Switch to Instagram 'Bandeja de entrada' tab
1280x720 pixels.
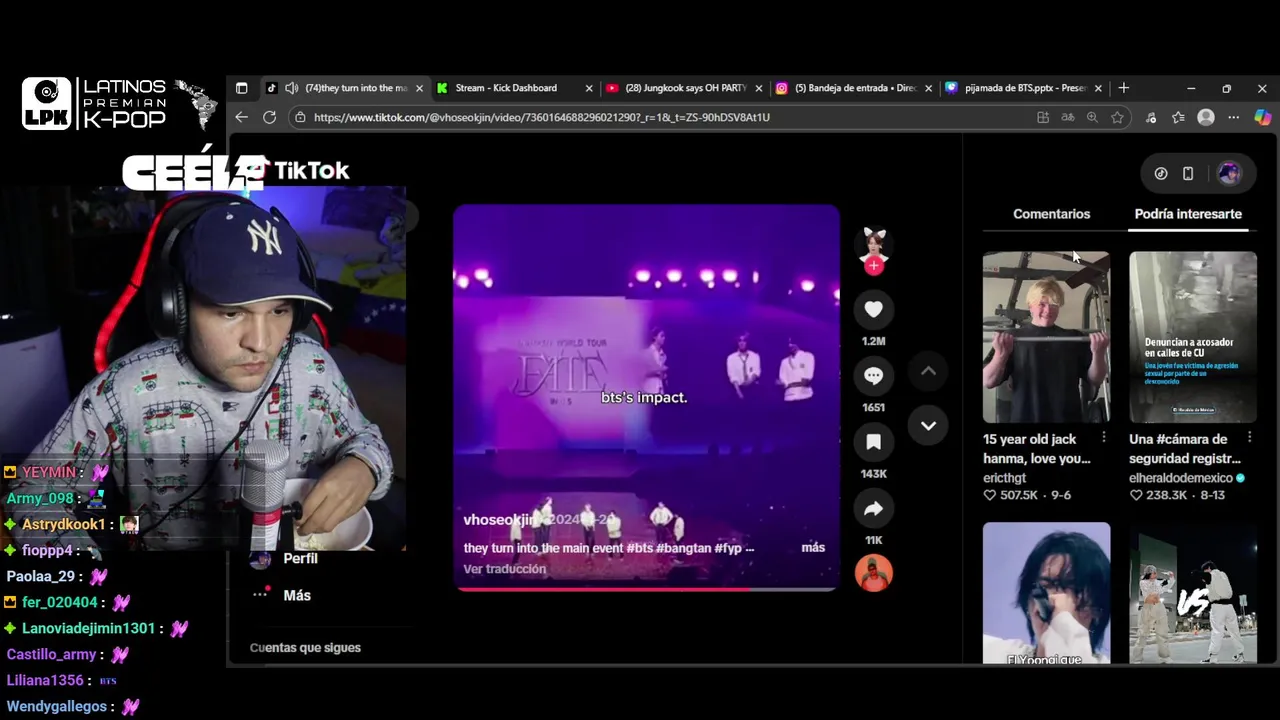[x=855, y=88]
